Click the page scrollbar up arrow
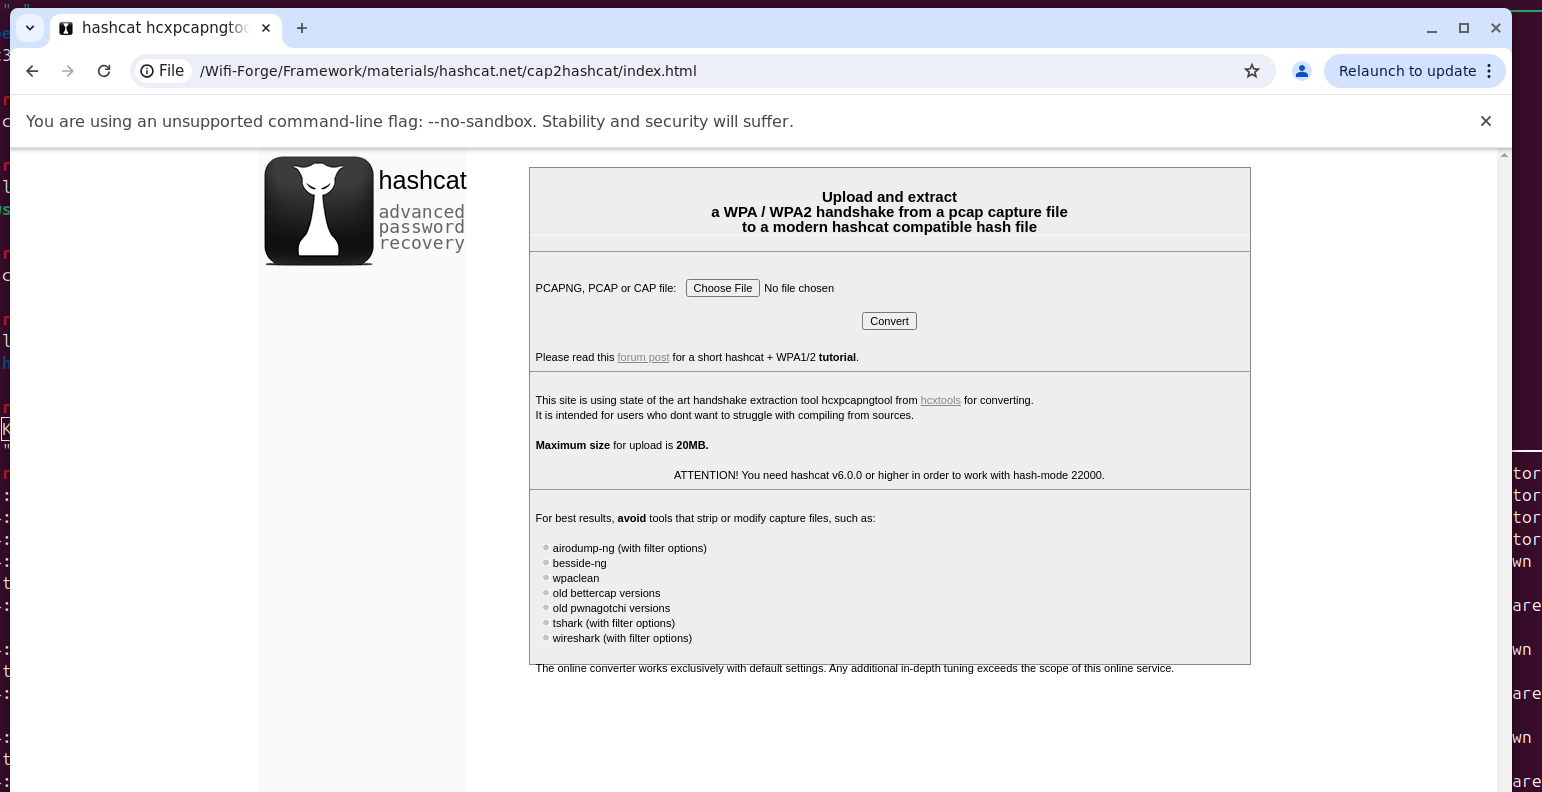 (x=1504, y=155)
